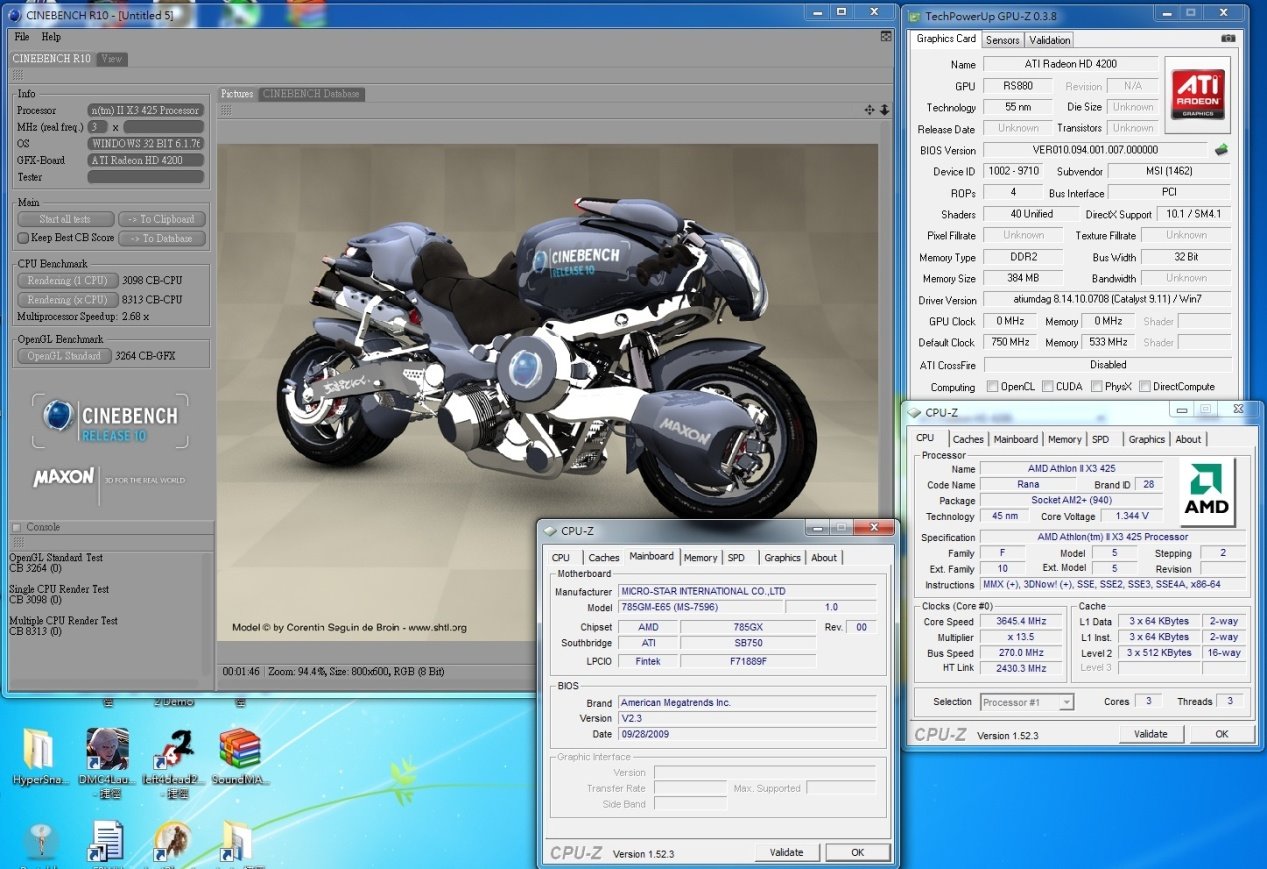Click Validate in CPU-Z processor window
1267x869 pixels.
pos(1150,734)
